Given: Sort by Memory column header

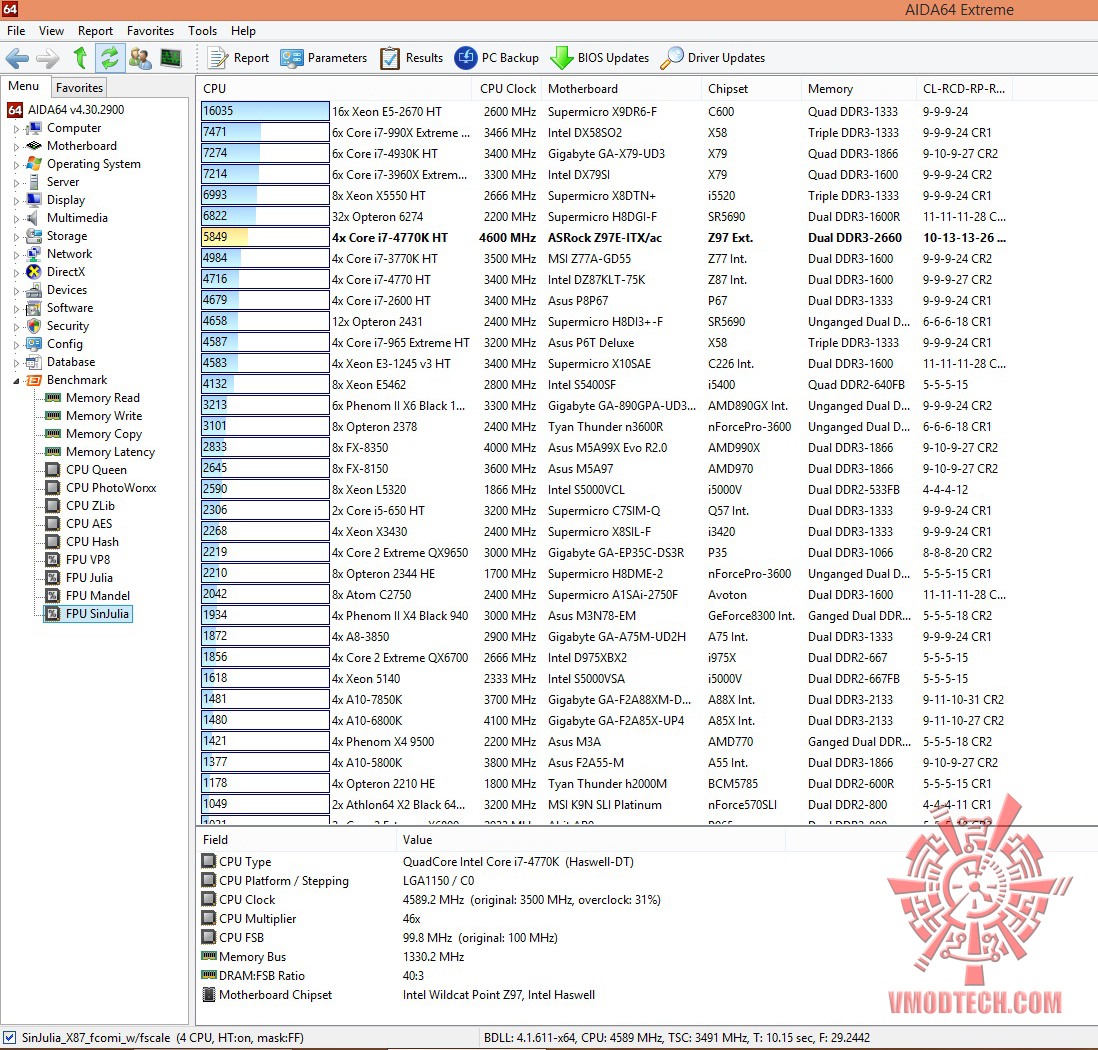Looking at the screenshot, I should [859, 89].
